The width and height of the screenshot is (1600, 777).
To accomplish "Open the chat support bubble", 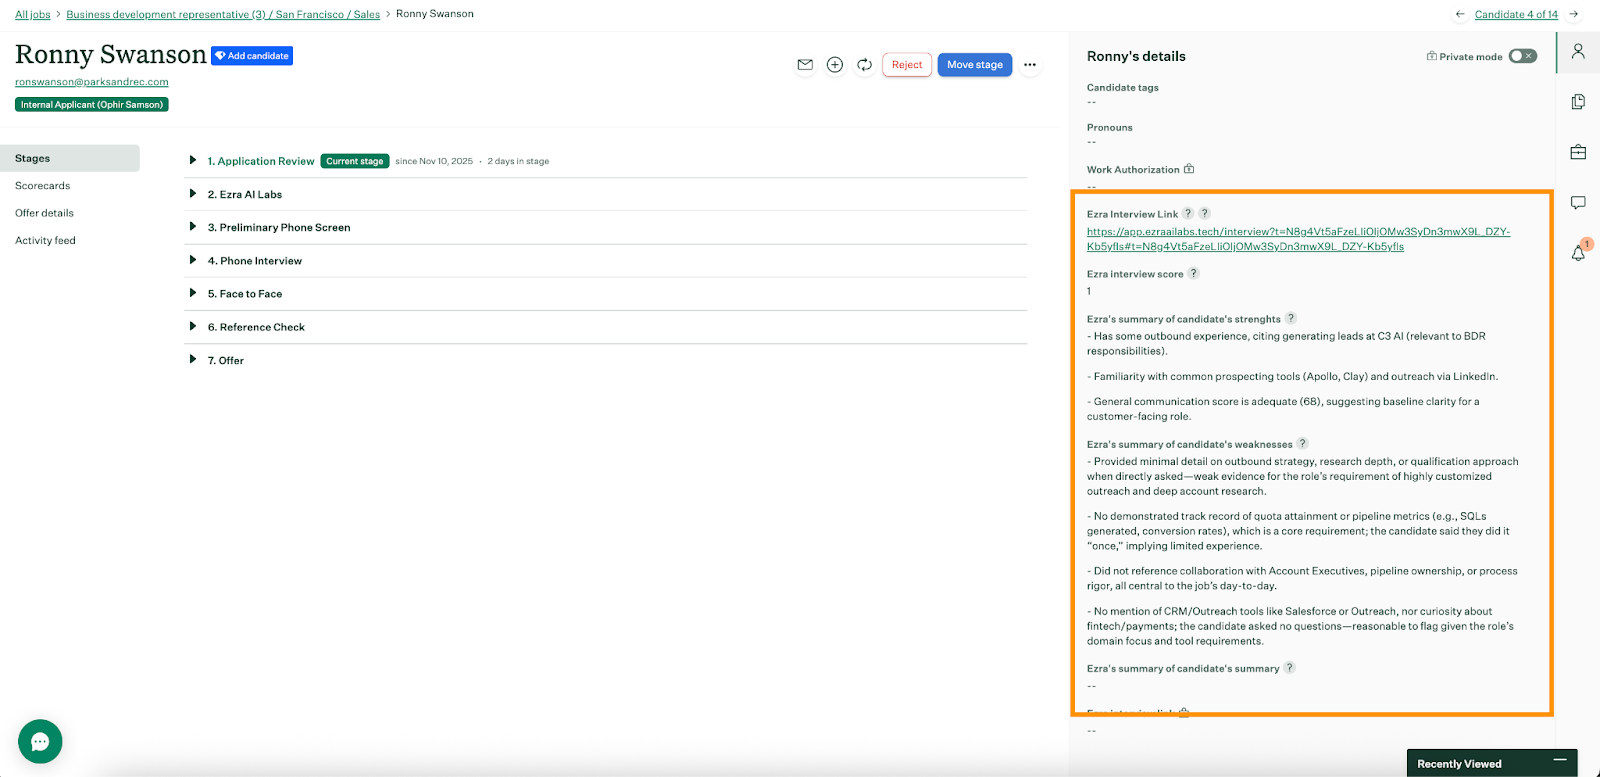I will tap(40, 742).
